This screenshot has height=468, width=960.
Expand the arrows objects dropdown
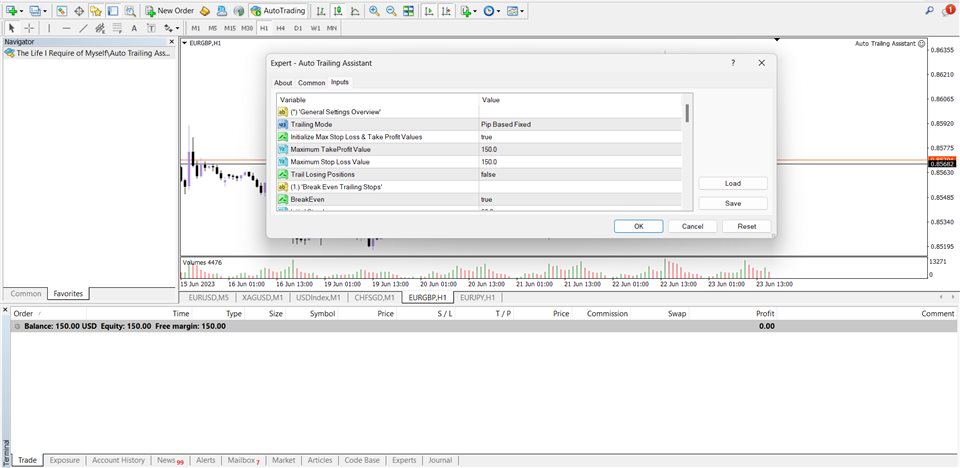click(177, 28)
